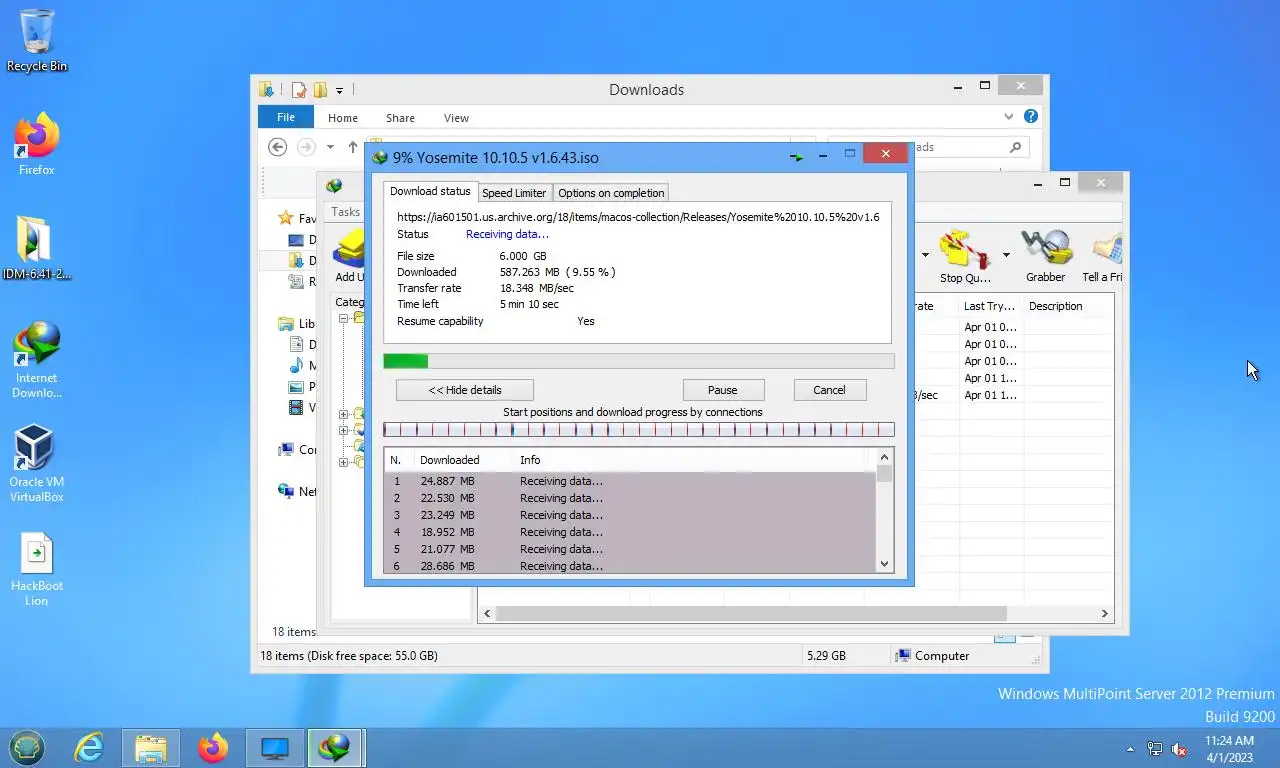This screenshot has height=768, width=1280.
Task: Click the IDM icon on the taskbar
Action: (334, 748)
